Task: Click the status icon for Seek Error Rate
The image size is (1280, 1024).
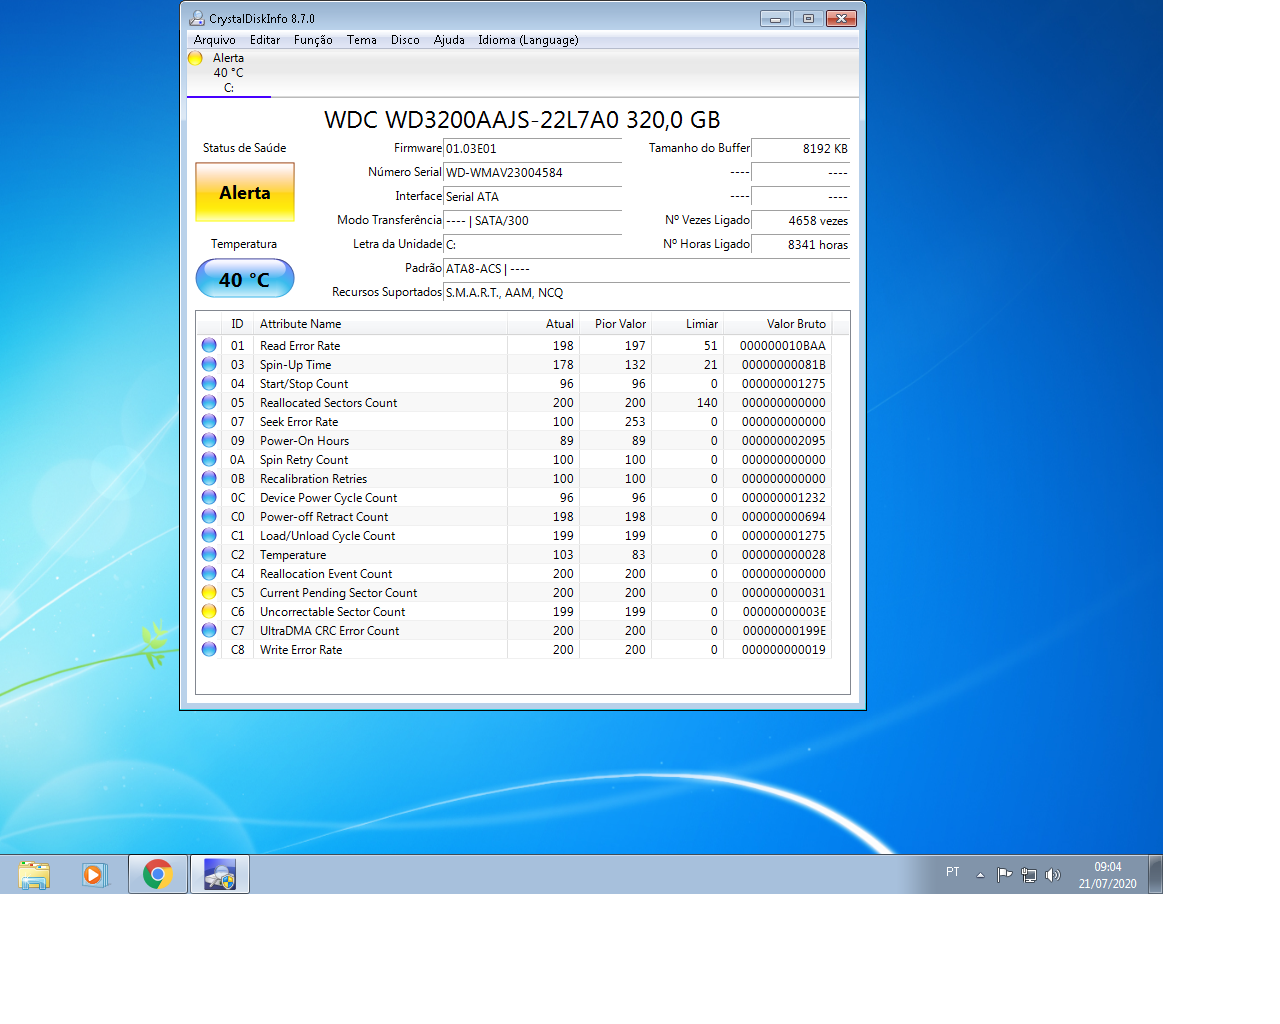Action: pyautogui.click(x=209, y=421)
